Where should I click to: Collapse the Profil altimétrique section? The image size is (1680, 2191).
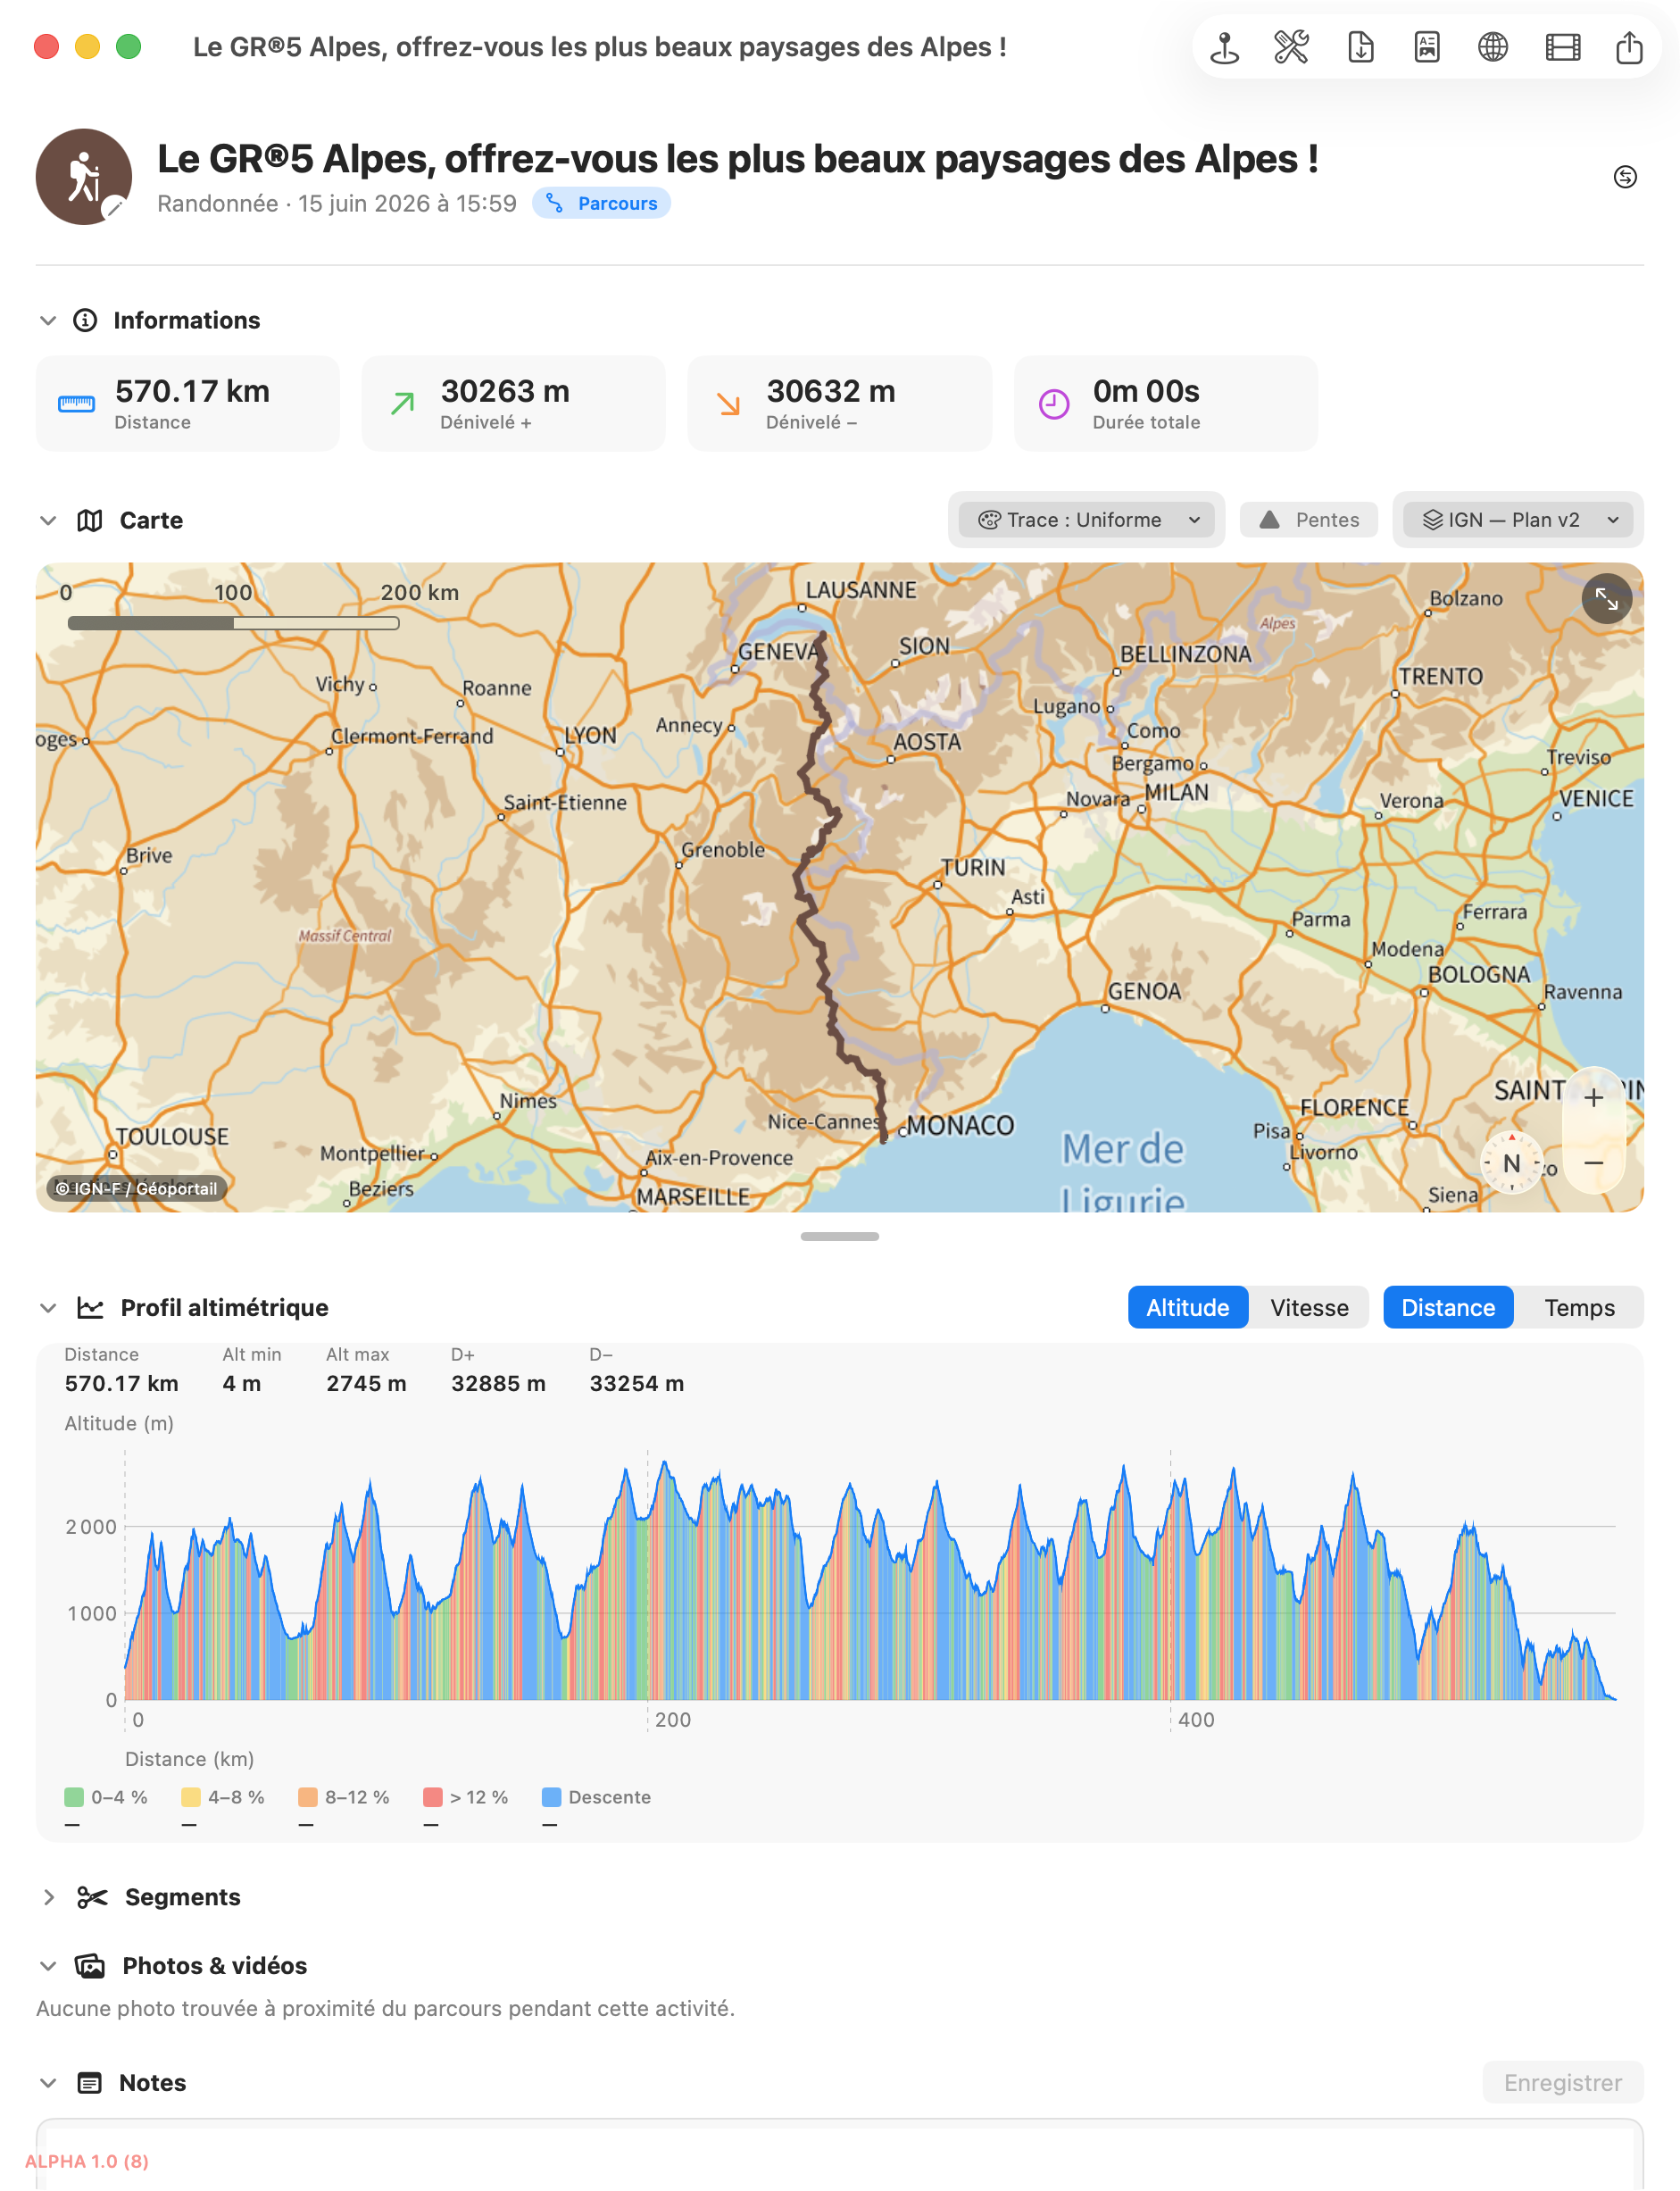pos(47,1308)
